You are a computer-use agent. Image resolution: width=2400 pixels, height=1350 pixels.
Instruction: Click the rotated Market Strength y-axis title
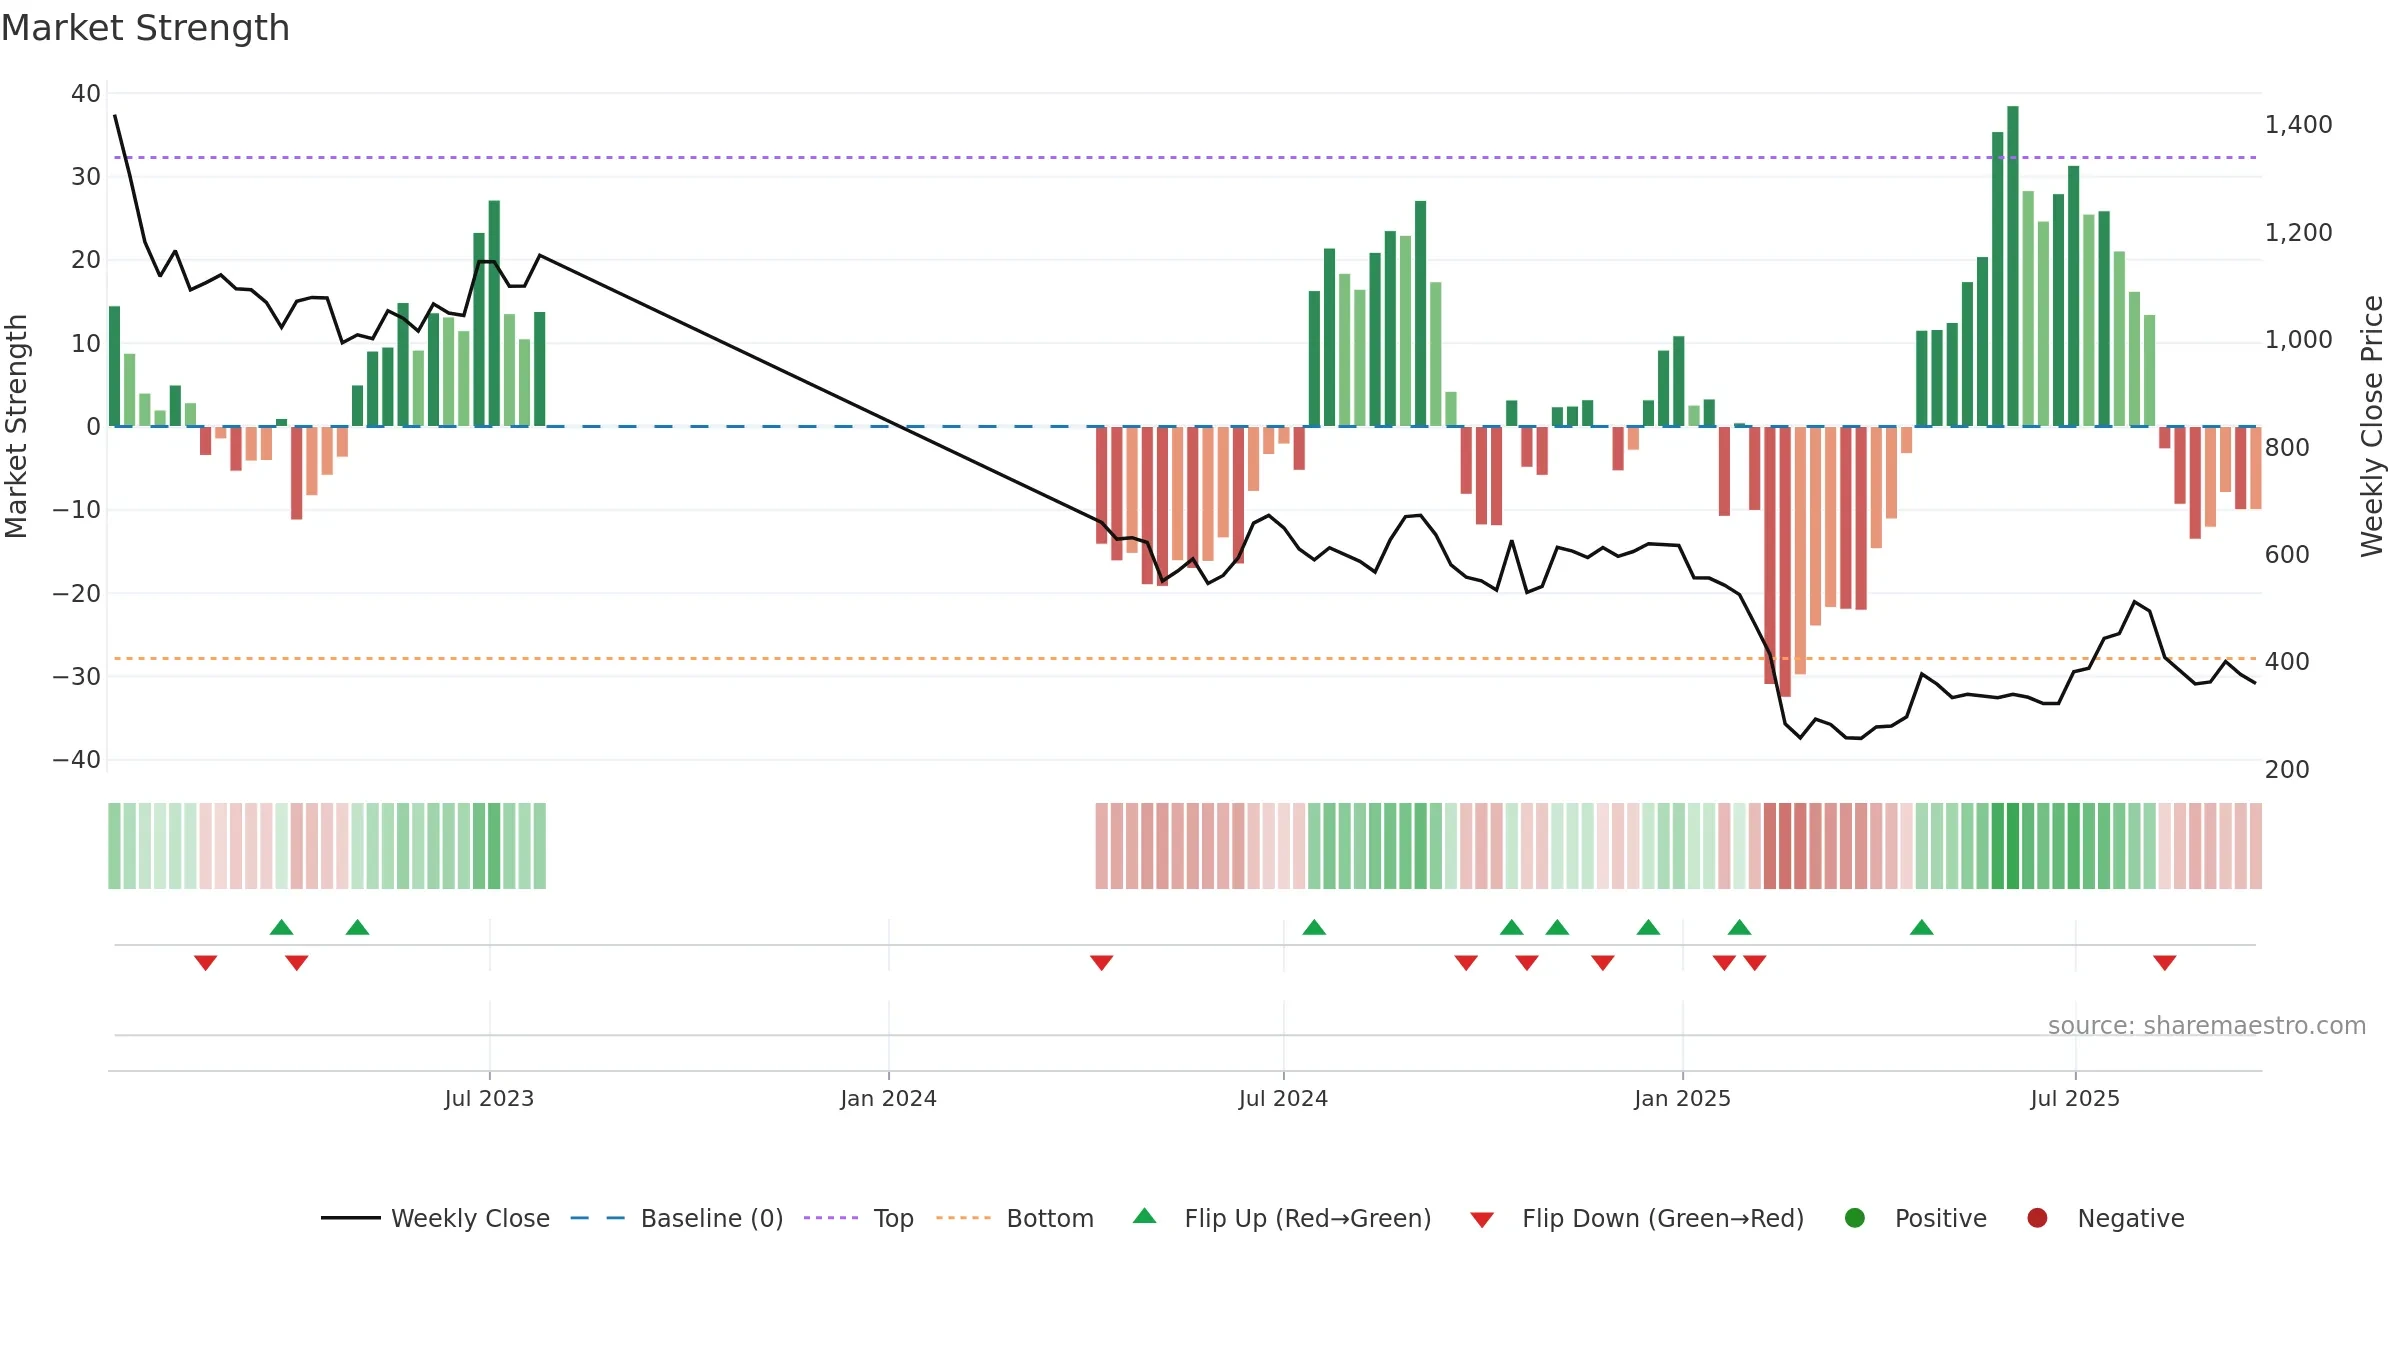(16, 426)
